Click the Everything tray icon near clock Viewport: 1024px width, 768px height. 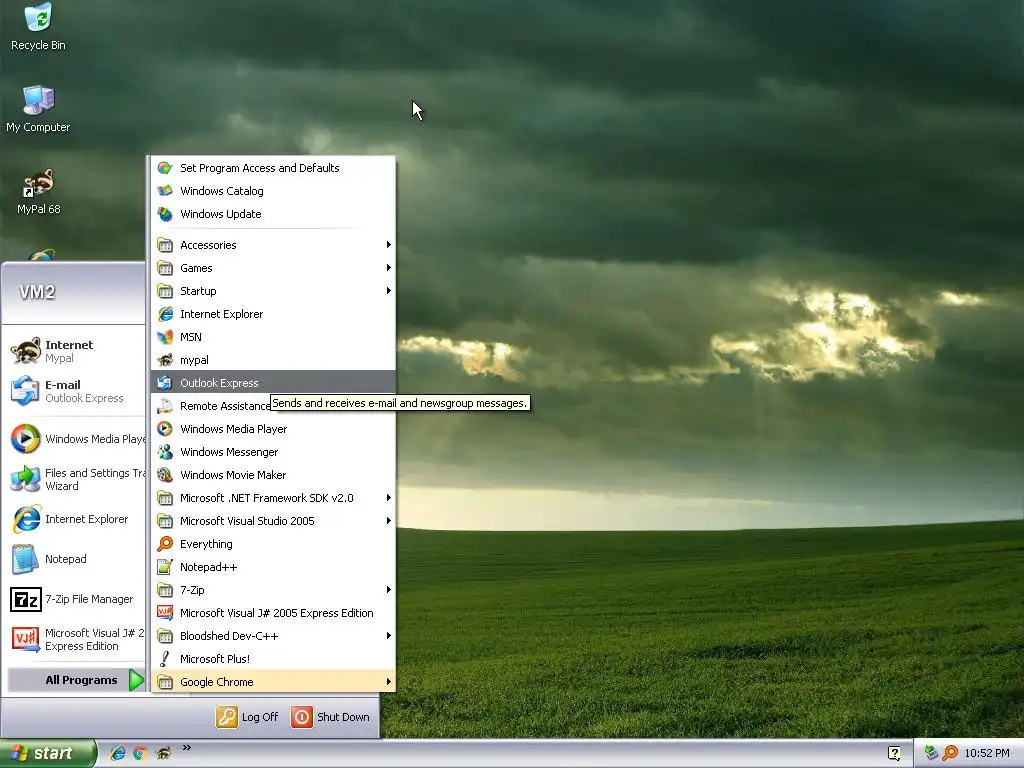click(x=950, y=753)
